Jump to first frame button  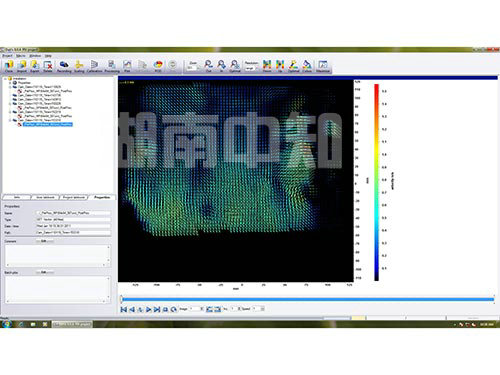tap(124, 309)
